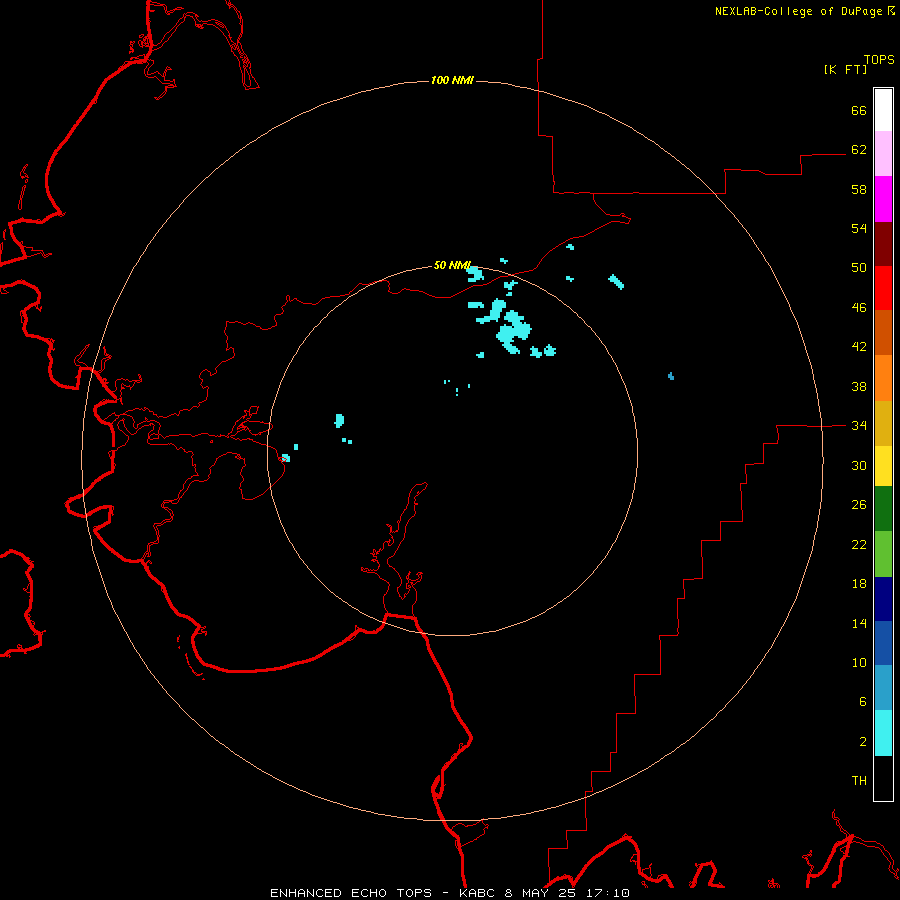Click the legend value 50

pos(859,267)
